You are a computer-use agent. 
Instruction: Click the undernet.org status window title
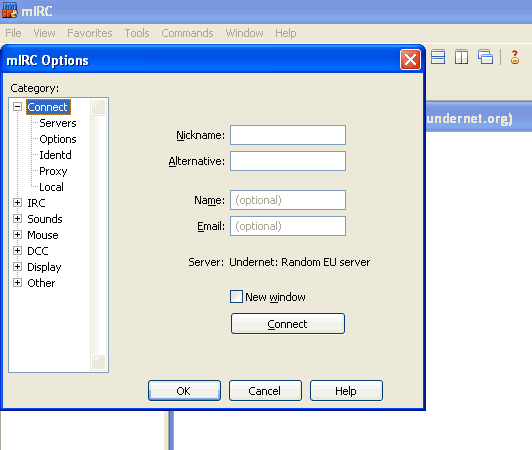[x=469, y=118]
